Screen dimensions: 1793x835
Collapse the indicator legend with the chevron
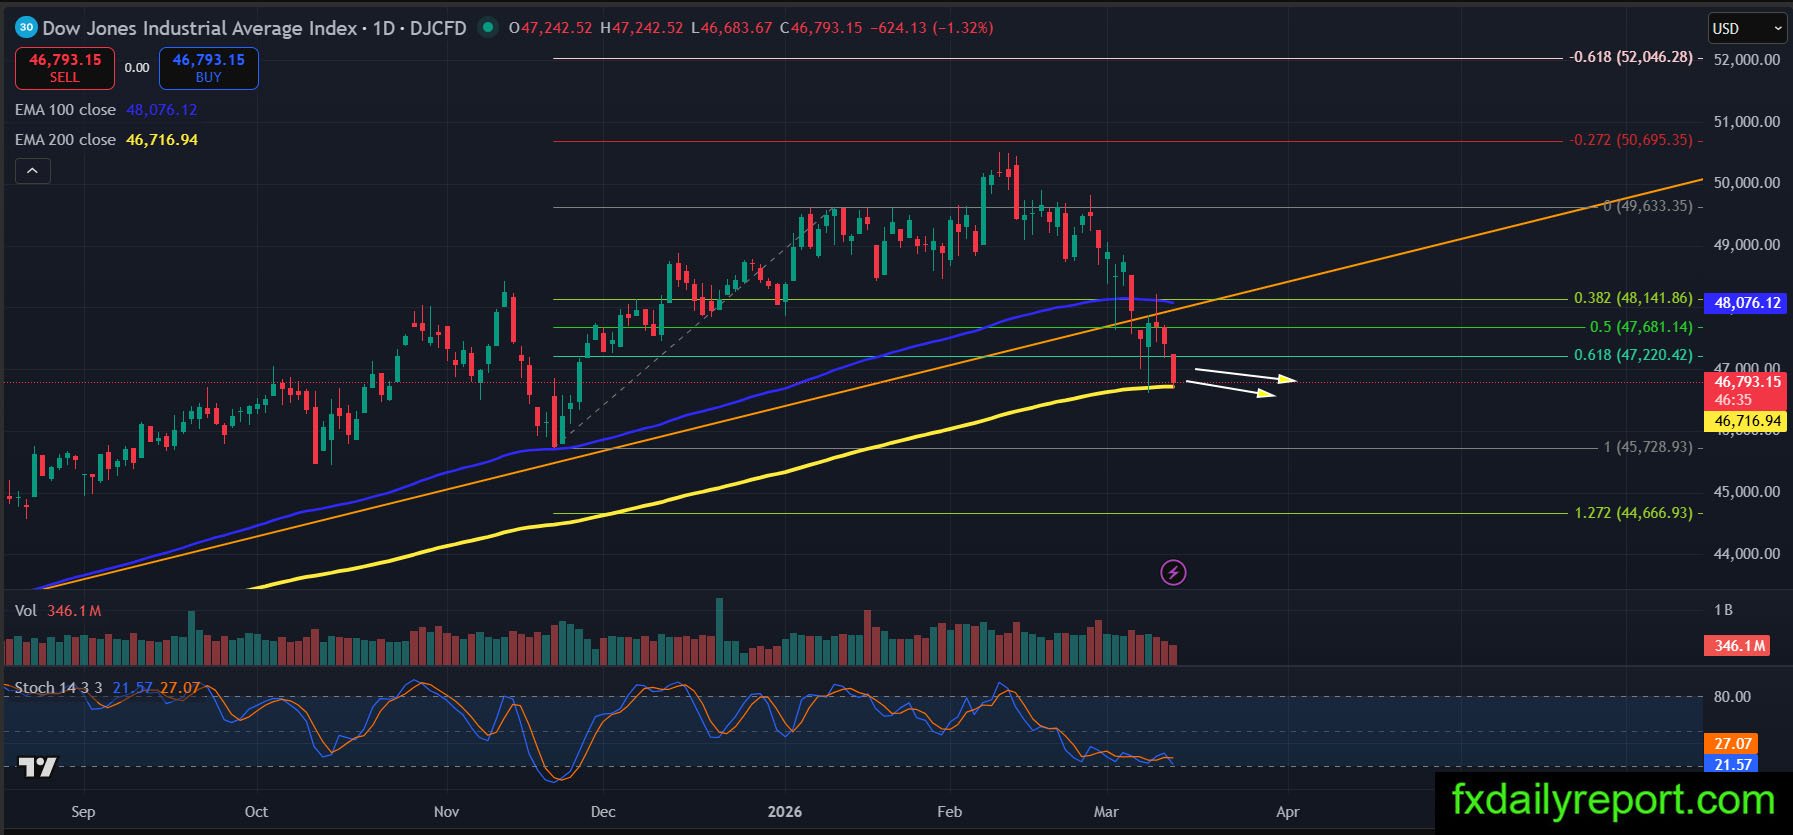(x=33, y=171)
